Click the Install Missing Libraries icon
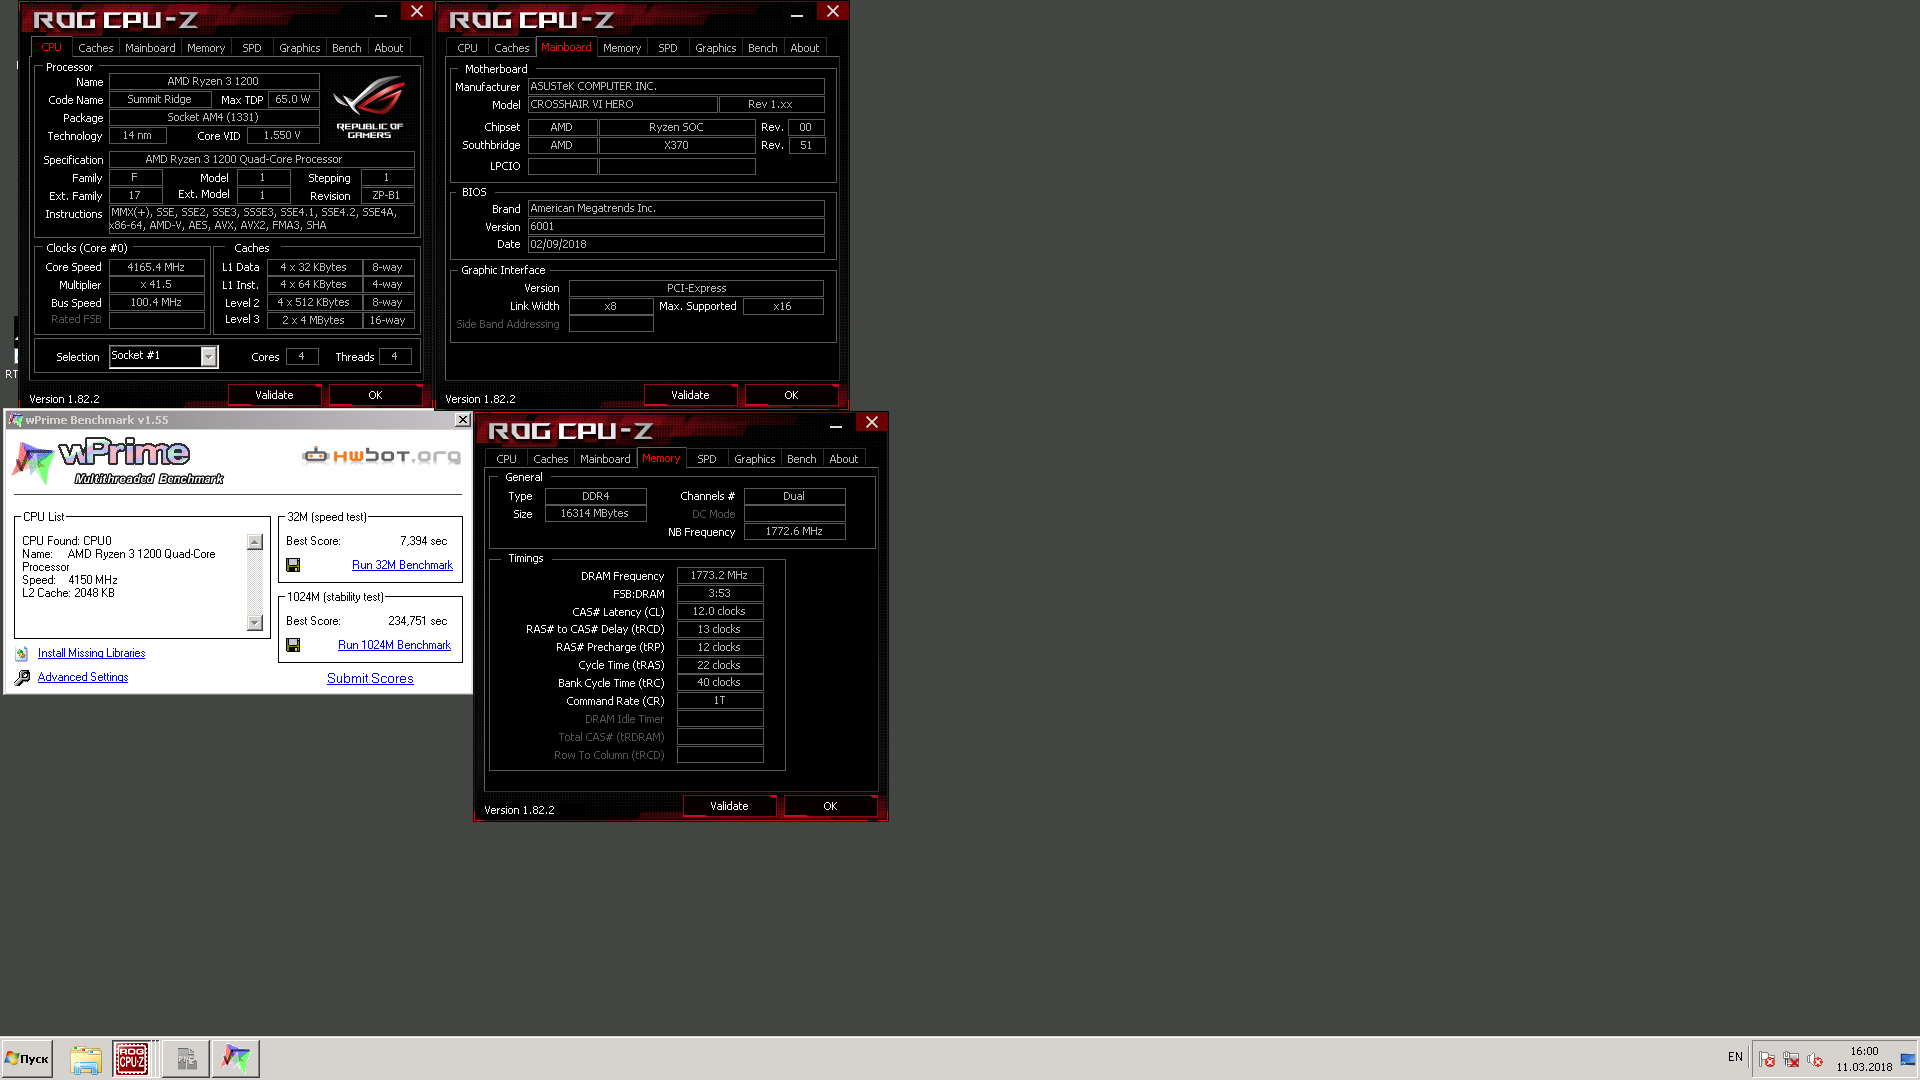1920x1080 pixels. 22,654
